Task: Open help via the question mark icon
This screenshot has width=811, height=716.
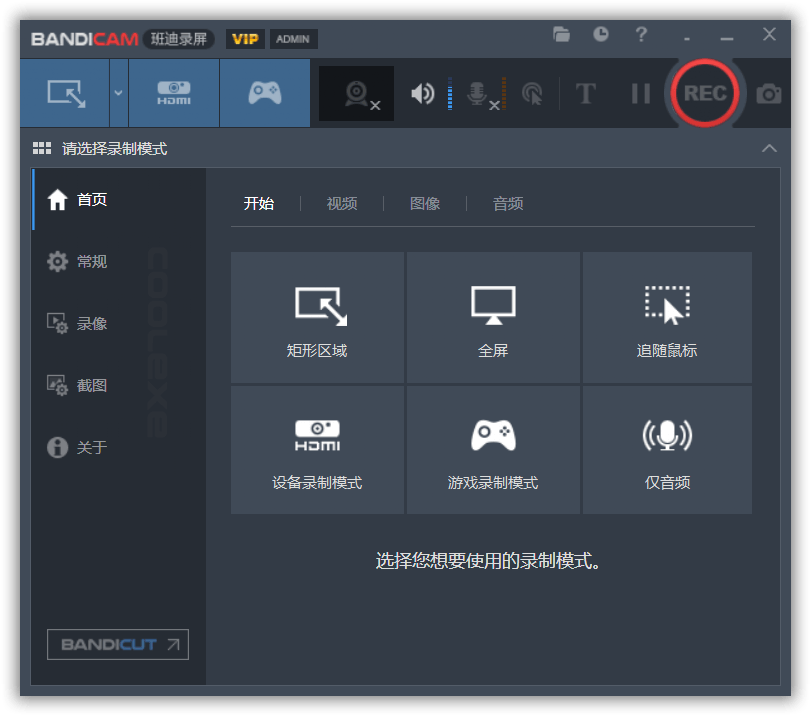Action: coord(641,34)
